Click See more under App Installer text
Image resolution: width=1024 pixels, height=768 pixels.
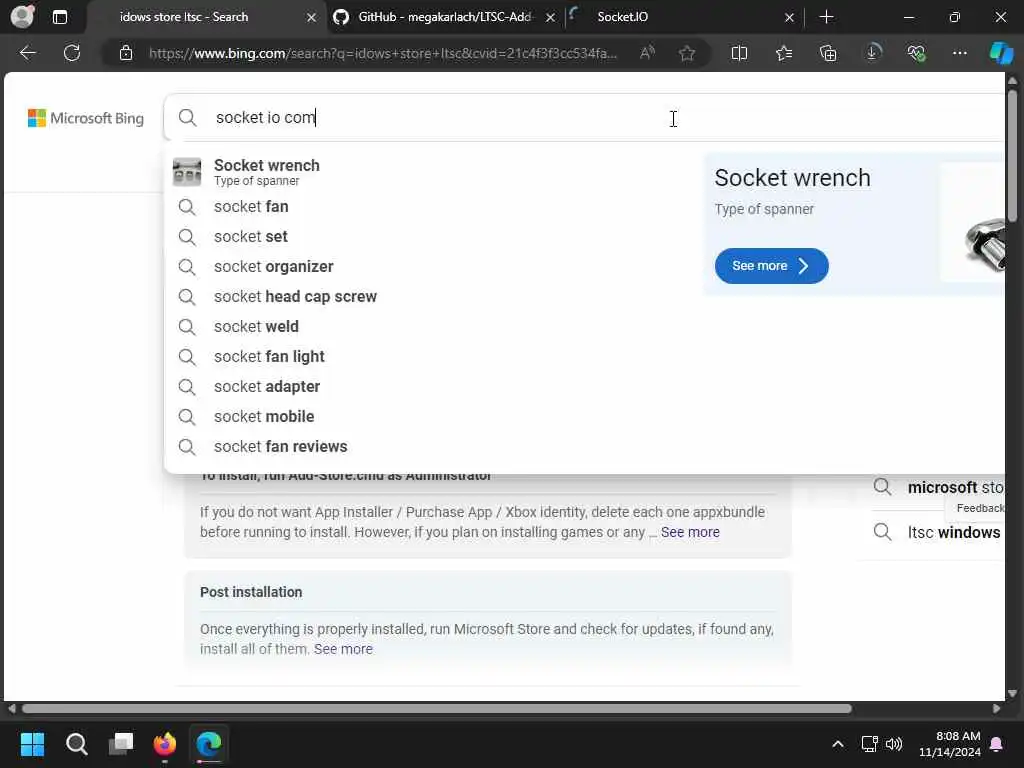(690, 532)
